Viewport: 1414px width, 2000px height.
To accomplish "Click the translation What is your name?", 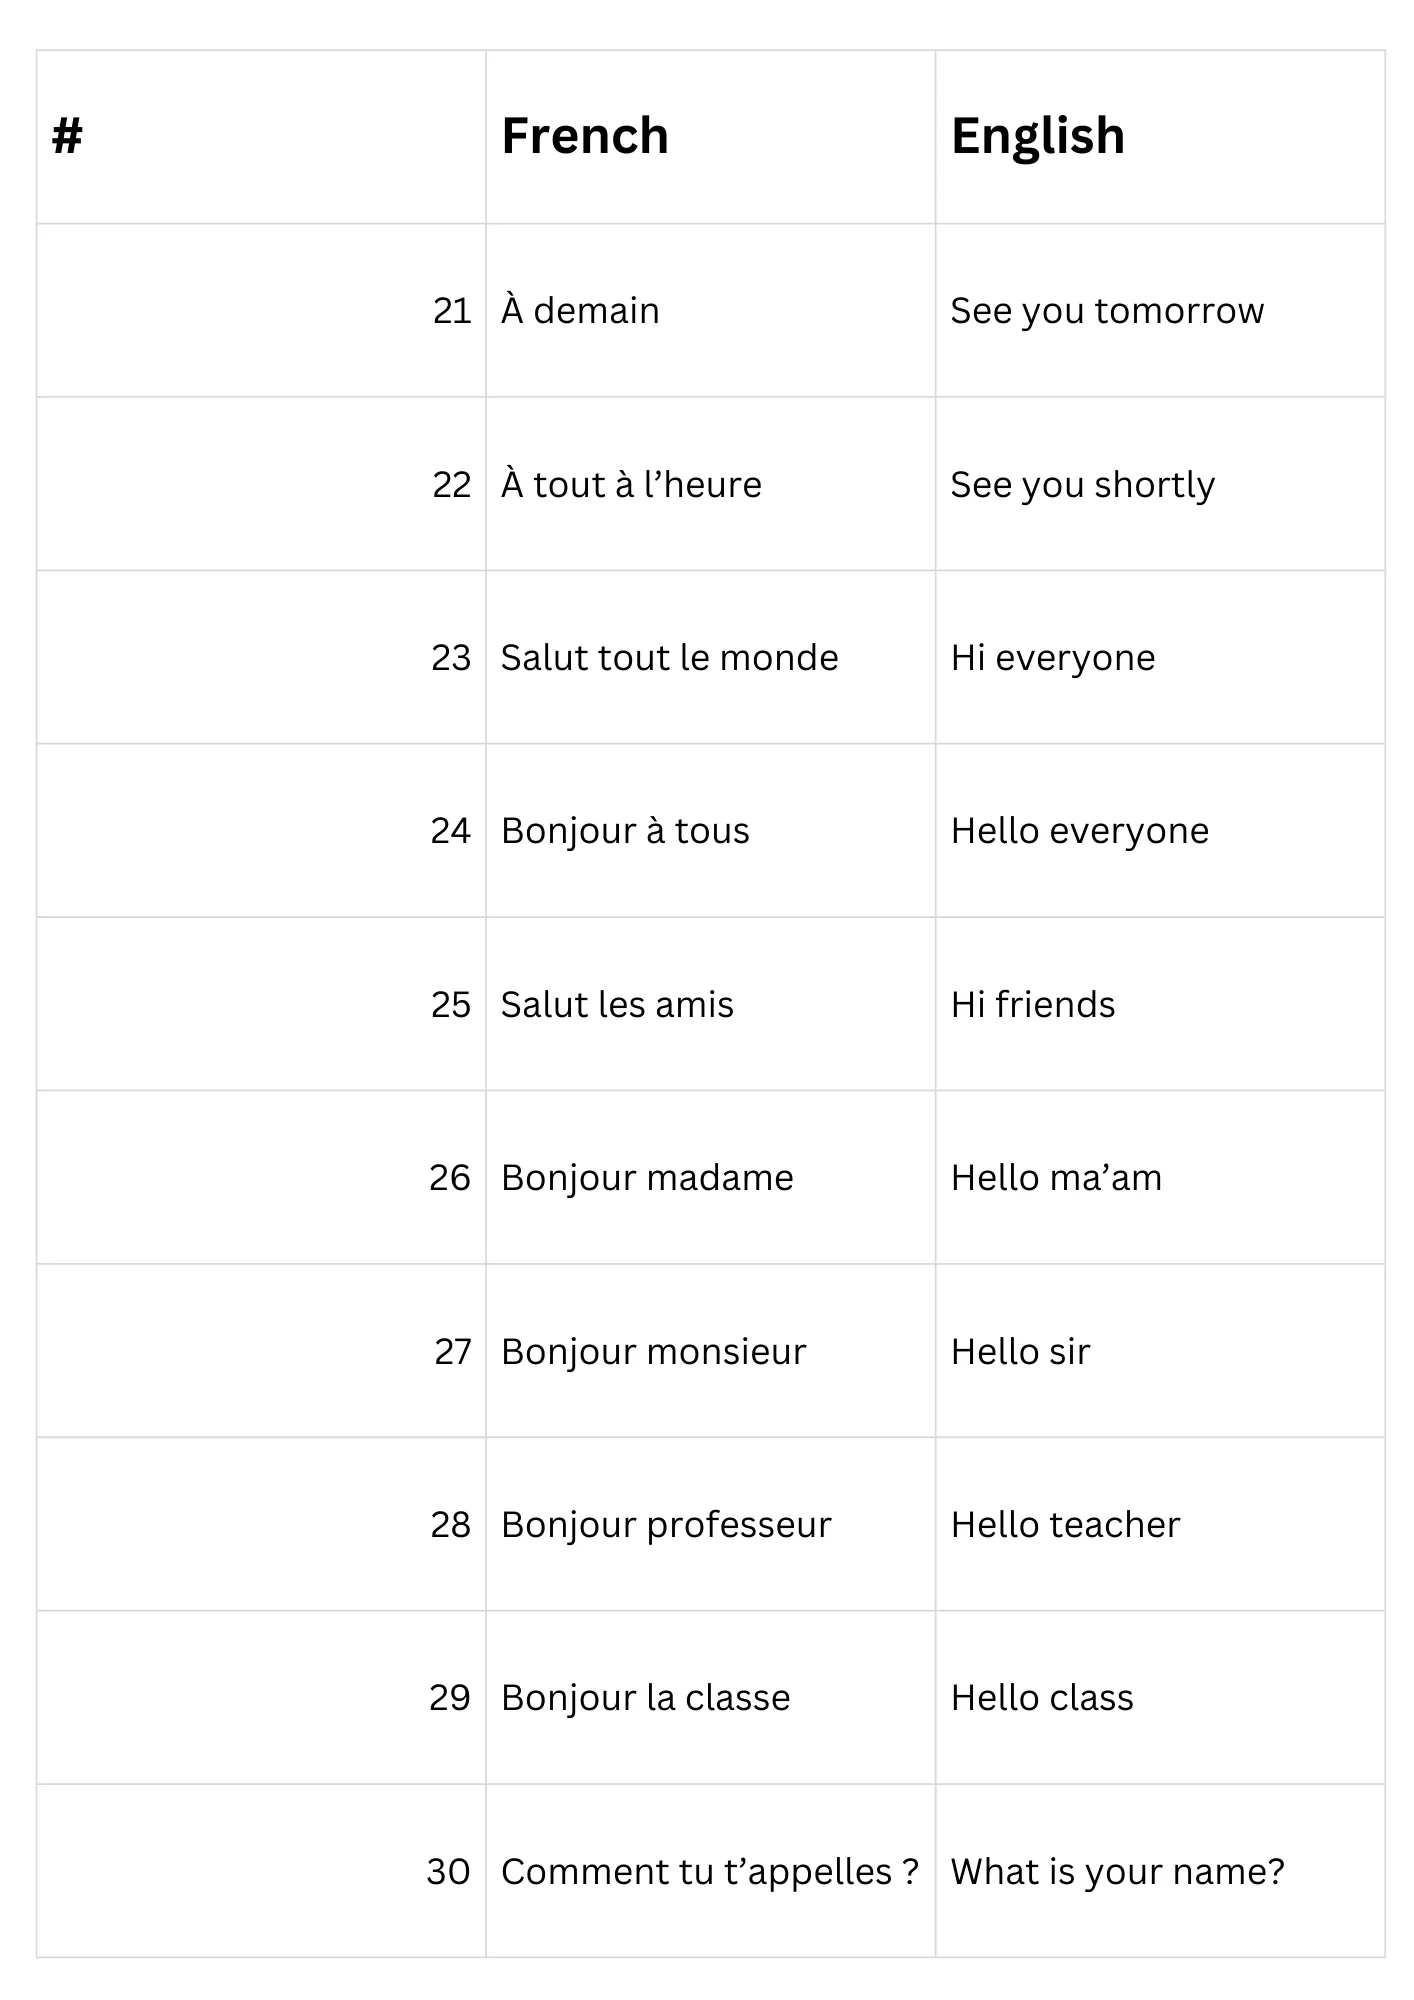I will (x=1117, y=1872).
